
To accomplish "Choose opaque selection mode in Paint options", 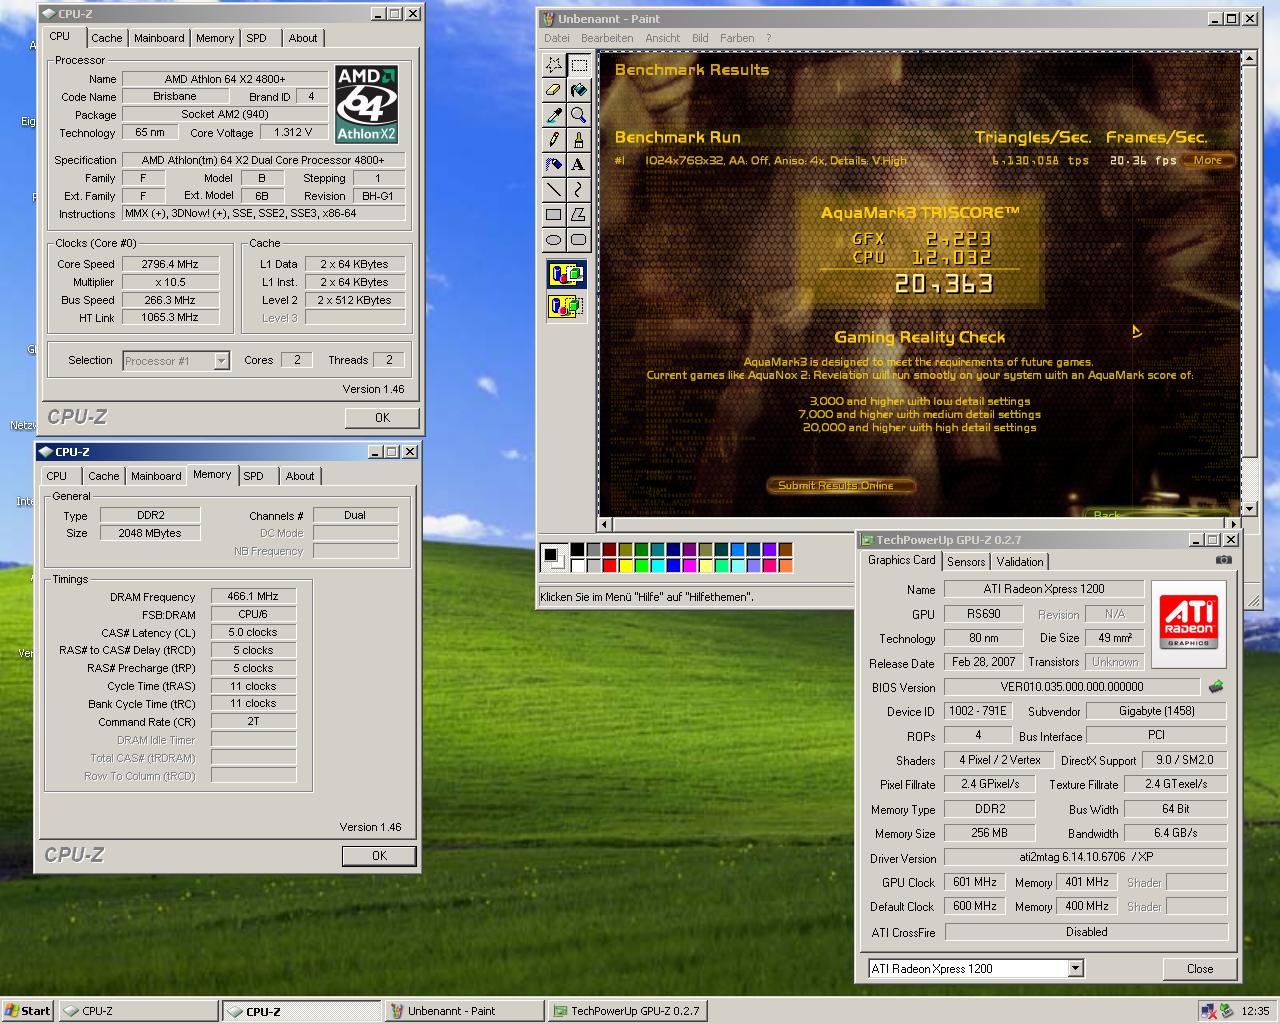I will tap(566, 274).
